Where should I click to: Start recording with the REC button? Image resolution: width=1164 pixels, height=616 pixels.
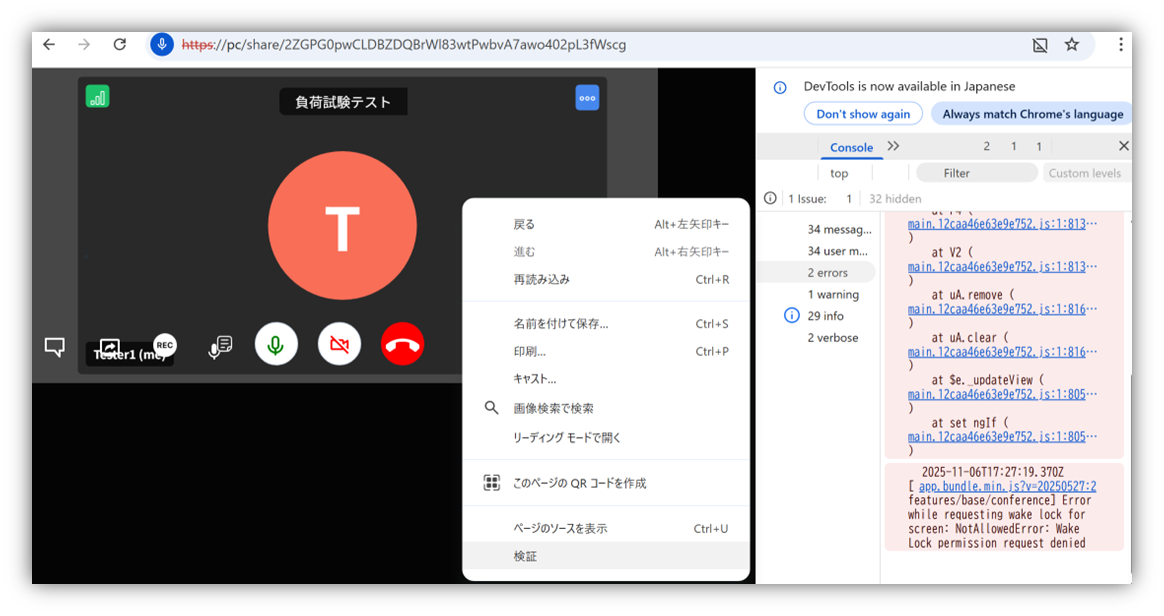(x=165, y=345)
